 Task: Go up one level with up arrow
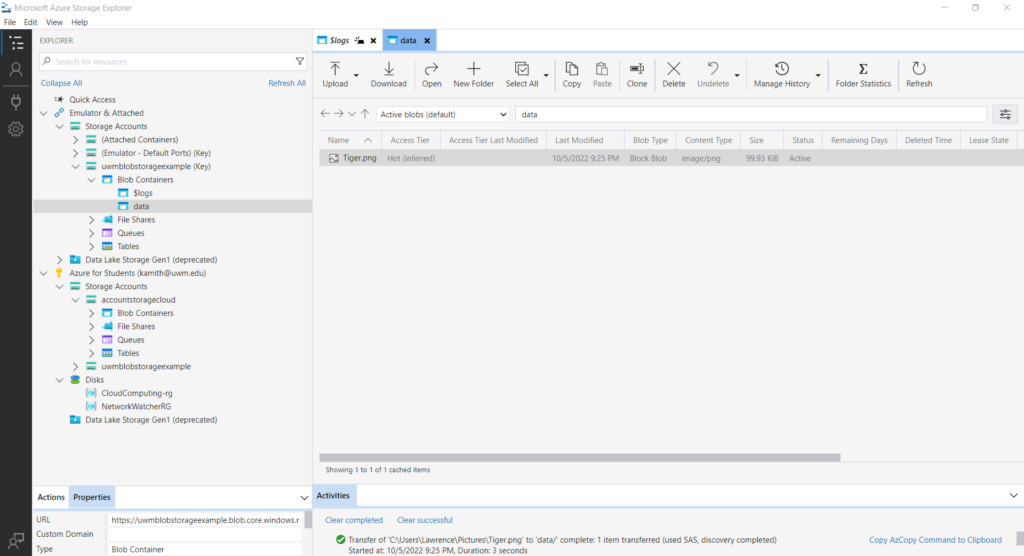coord(365,114)
